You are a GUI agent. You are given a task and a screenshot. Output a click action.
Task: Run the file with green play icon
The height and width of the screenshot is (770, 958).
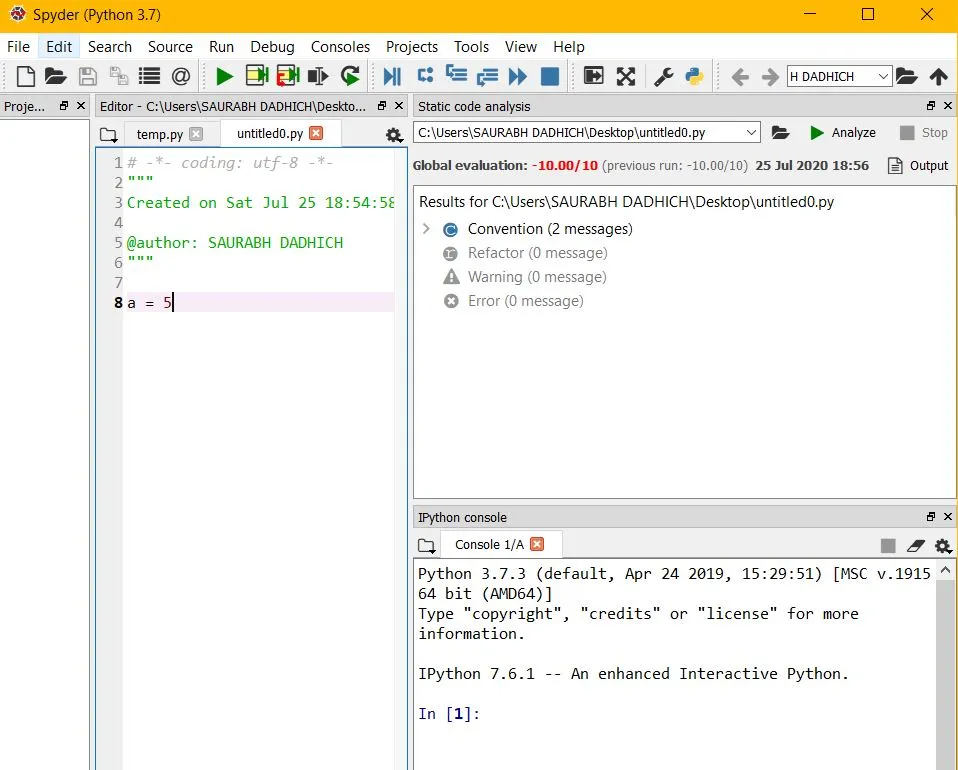[x=224, y=76]
